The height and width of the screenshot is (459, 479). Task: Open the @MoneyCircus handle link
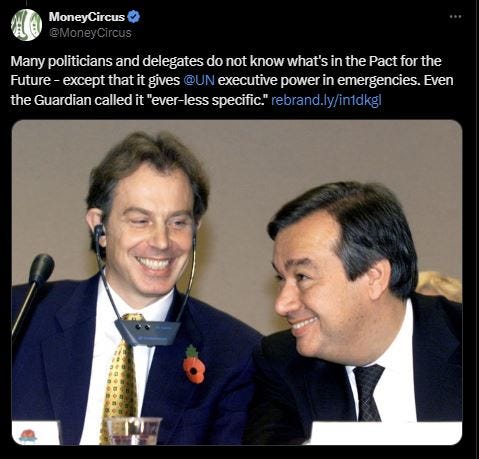click(x=90, y=33)
